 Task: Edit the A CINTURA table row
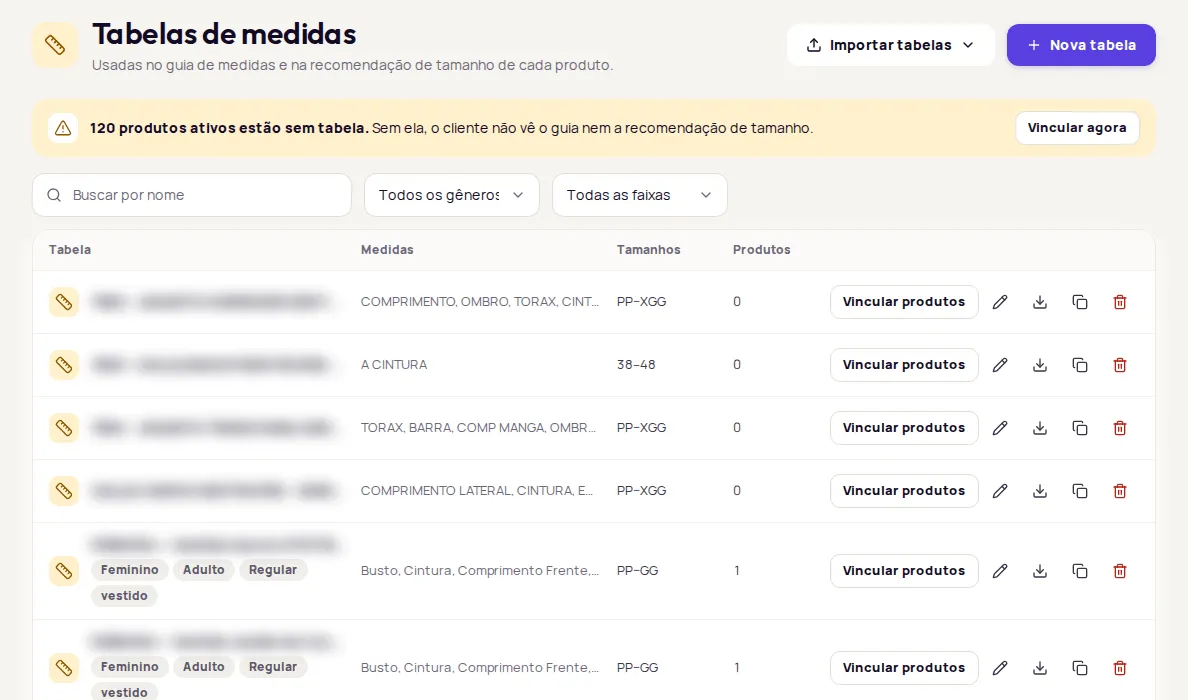click(1000, 364)
